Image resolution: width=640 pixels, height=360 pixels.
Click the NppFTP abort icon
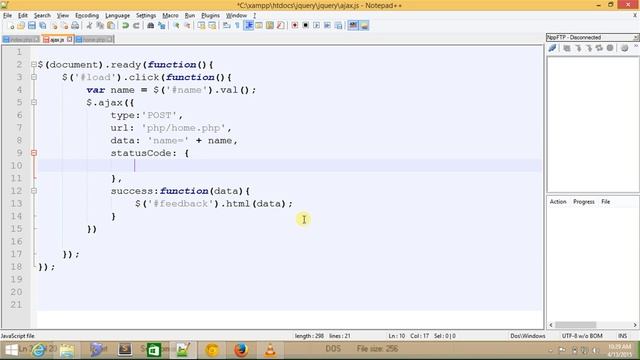click(610, 48)
